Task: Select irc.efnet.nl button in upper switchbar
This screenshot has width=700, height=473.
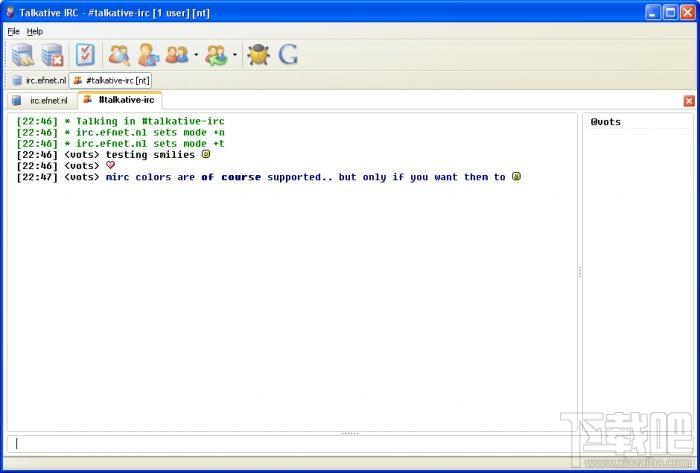Action: coord(39,81)
